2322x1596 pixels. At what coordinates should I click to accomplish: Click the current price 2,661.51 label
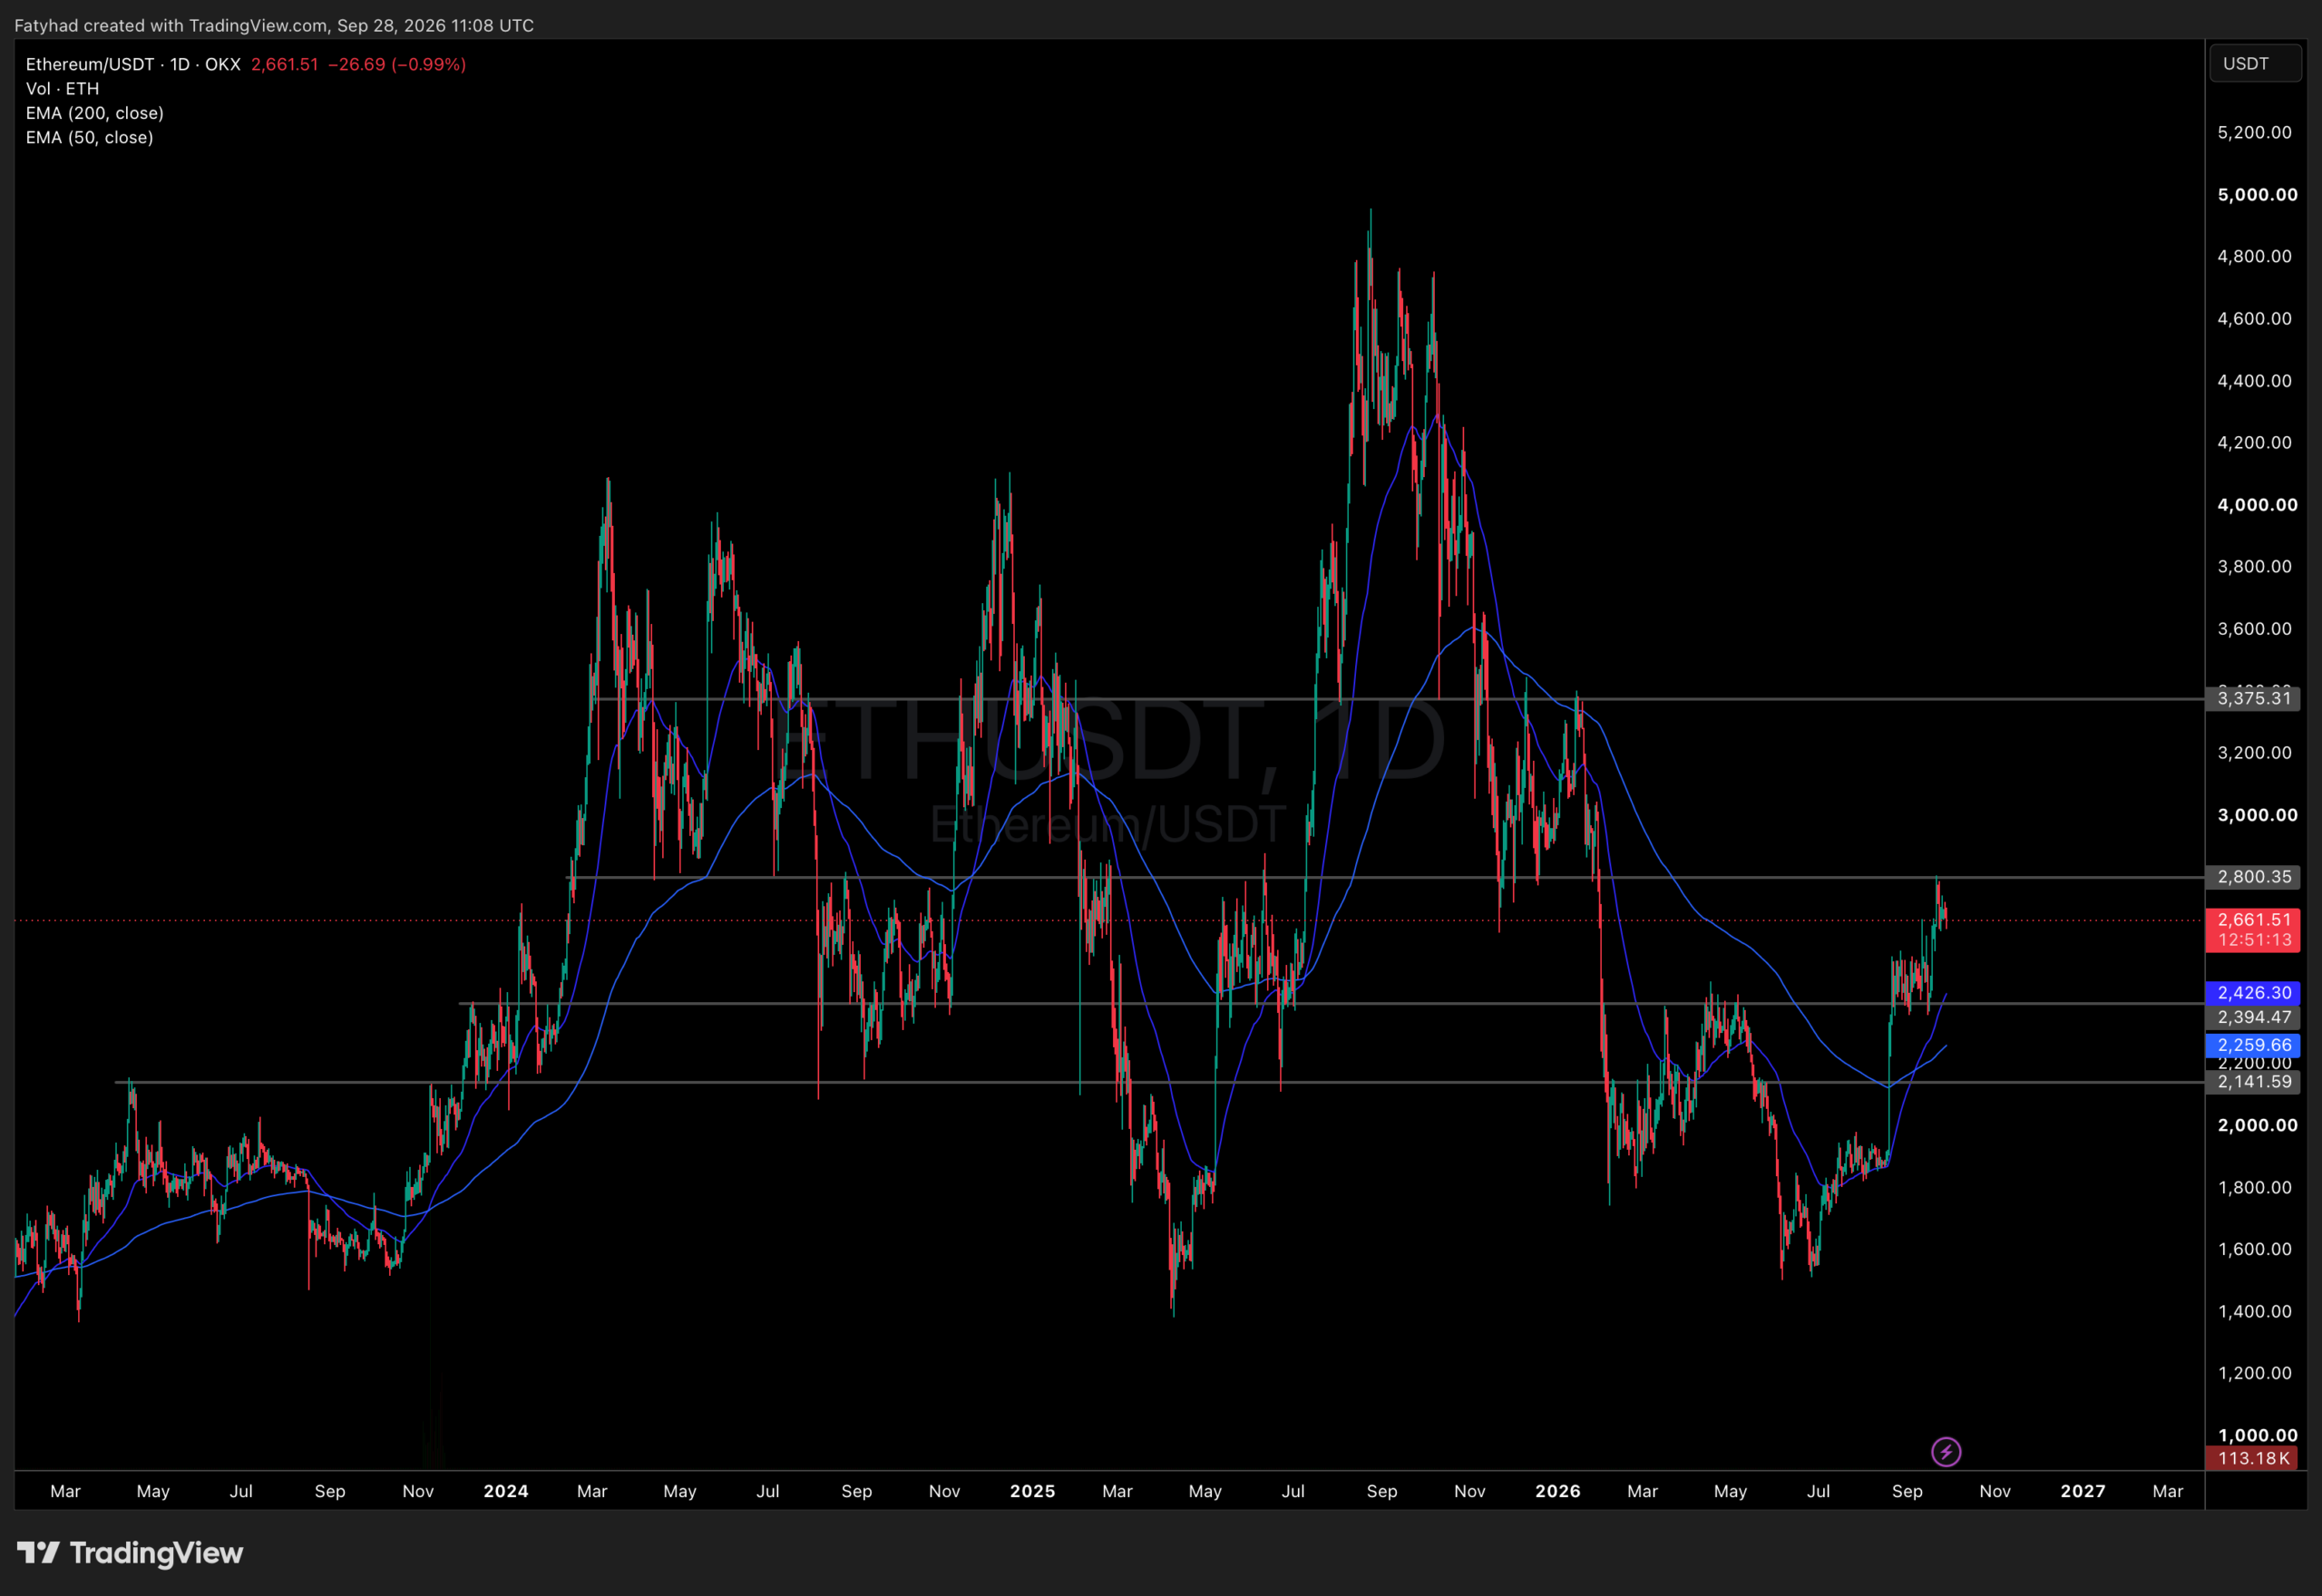pyautogui.click(x=2253, y=919)
